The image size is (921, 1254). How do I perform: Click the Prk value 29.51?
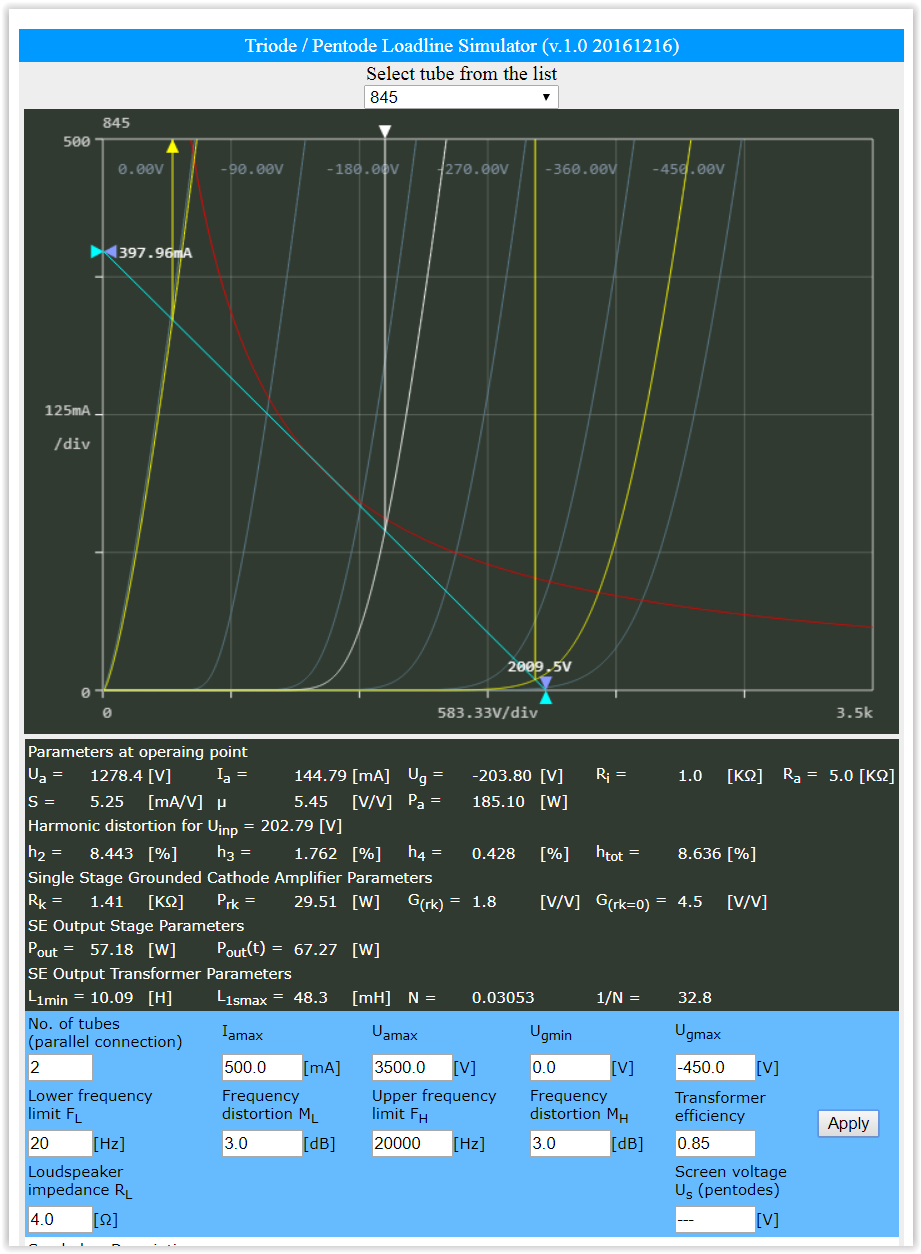click(316, 902)
